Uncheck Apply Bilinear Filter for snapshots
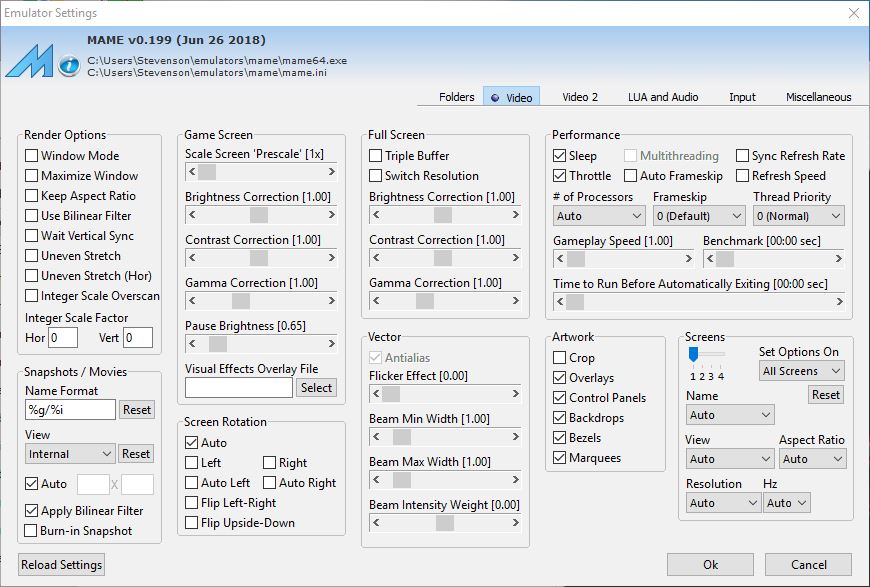Viewport: 870px width, 587px height. [x=32, y=510]
